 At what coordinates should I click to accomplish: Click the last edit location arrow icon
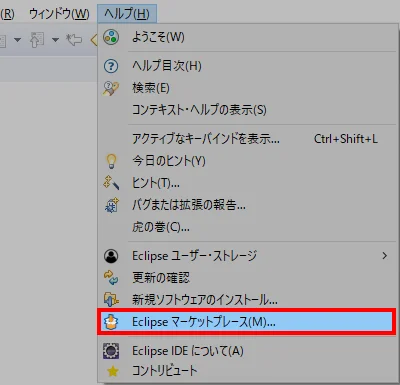(74, 40)
